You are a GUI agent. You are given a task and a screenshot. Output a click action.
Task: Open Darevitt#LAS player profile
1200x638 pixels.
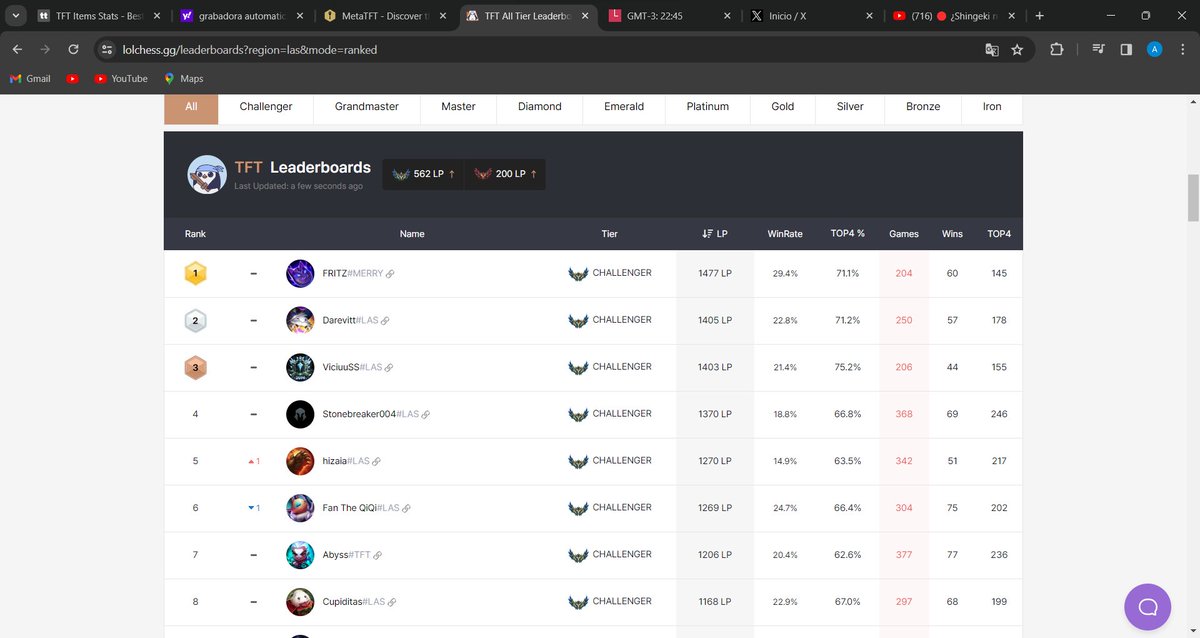click(352, 320)
